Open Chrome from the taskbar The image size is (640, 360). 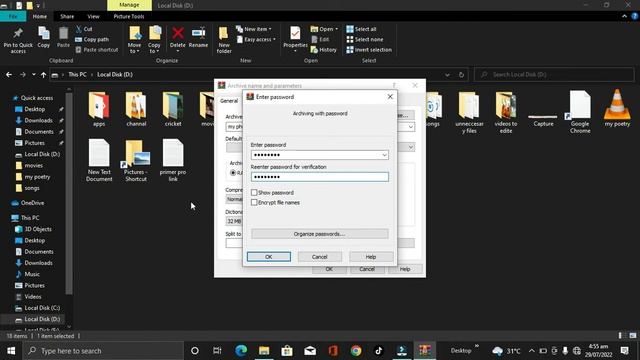click(x=356, y=350)
